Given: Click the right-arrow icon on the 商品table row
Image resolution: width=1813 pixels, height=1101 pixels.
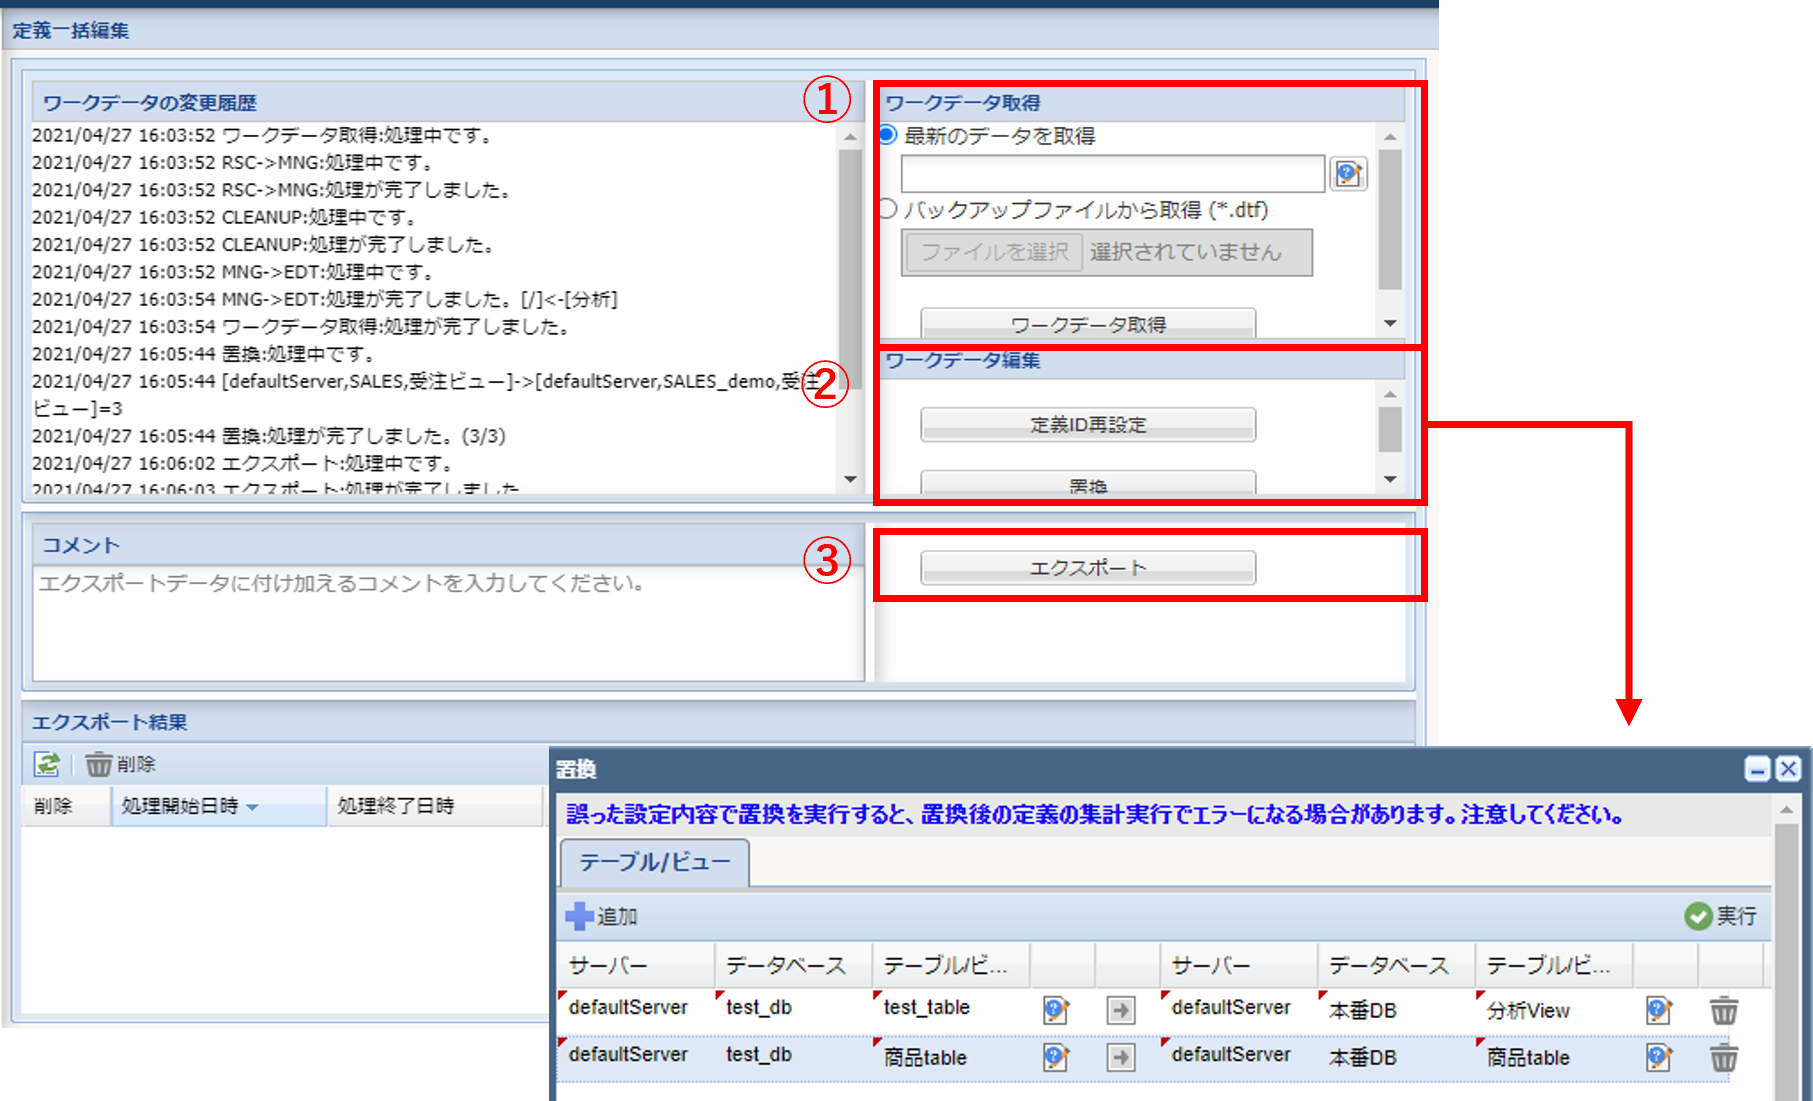Looking at the screenshot, I should 1120,1058.
